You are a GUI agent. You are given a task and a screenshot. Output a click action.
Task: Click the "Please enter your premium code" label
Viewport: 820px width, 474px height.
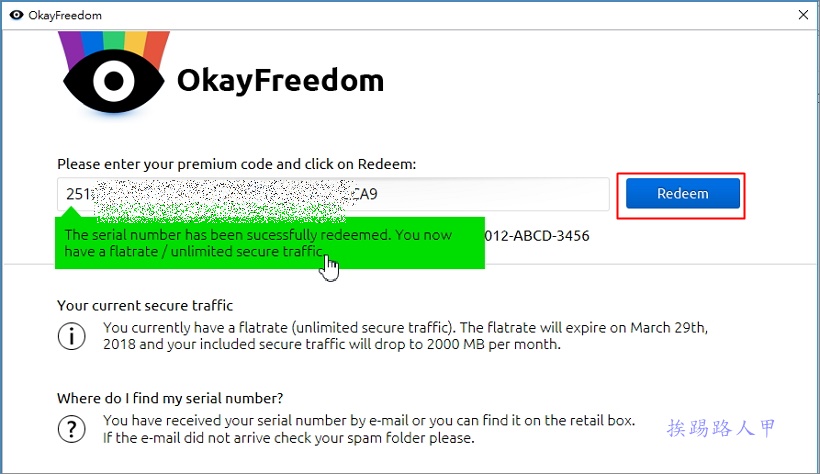coord(236,164)
